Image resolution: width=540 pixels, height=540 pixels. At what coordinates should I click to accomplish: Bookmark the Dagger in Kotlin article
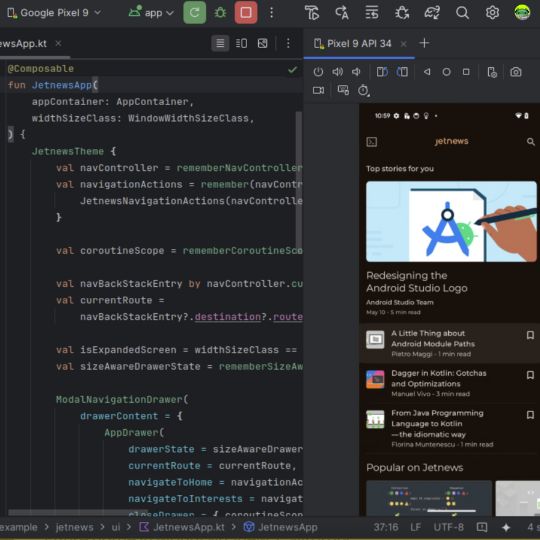coord(530,375)
